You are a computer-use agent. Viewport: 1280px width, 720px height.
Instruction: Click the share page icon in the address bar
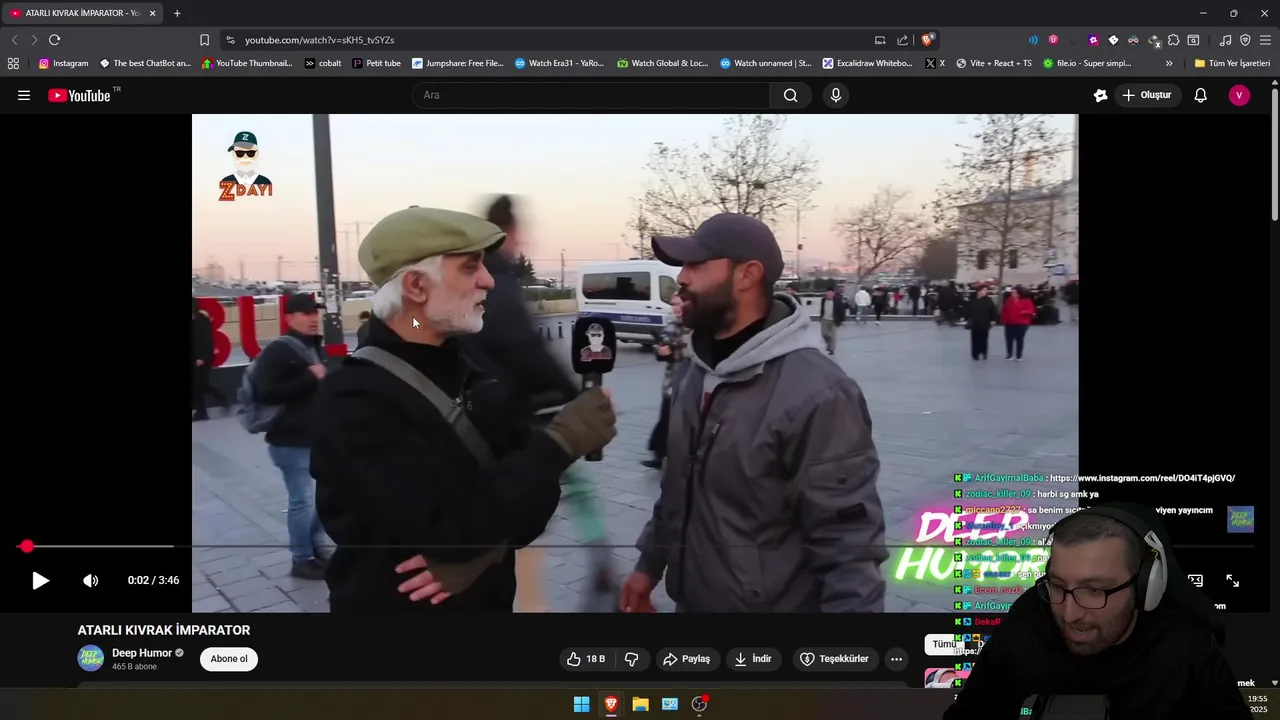coord(903,40)
